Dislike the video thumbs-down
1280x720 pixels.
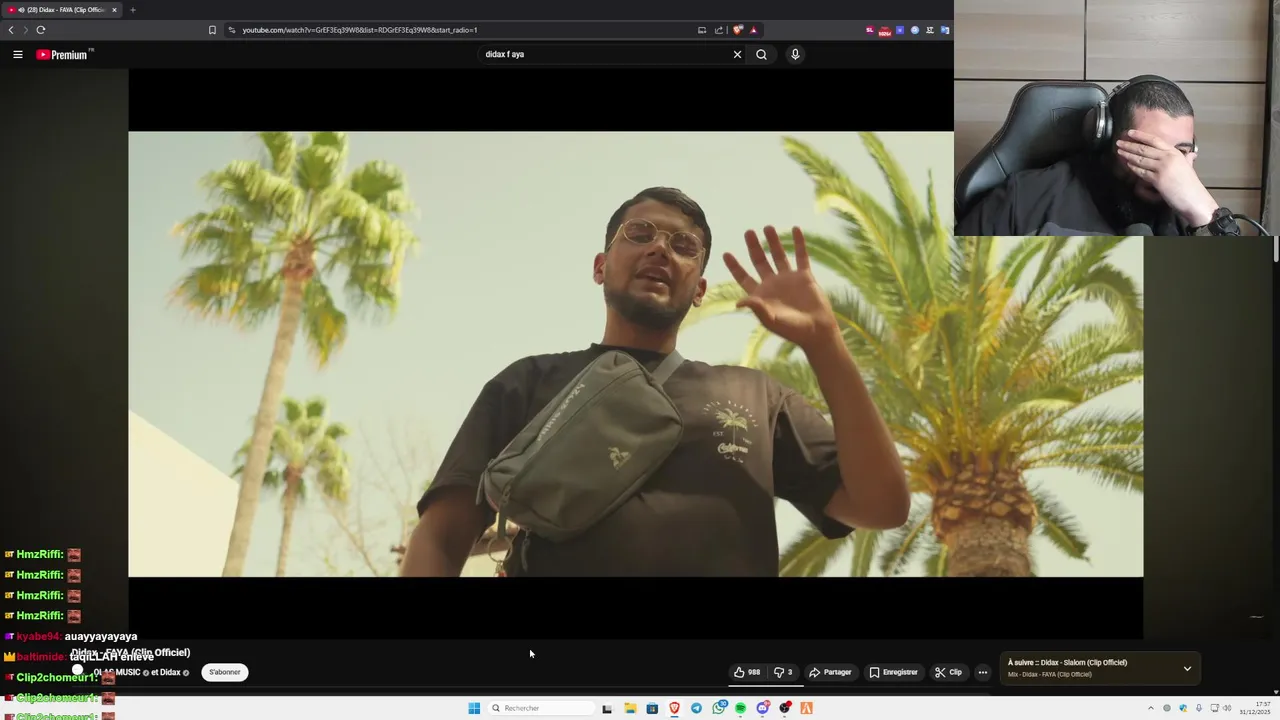click(x=783, y=672)
